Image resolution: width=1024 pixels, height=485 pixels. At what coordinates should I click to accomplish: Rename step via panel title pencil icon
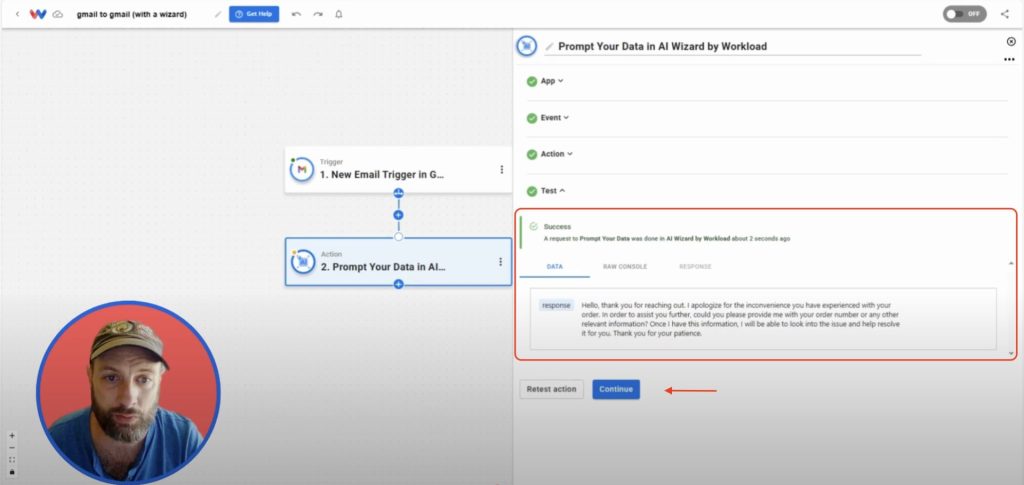point(549,46)
